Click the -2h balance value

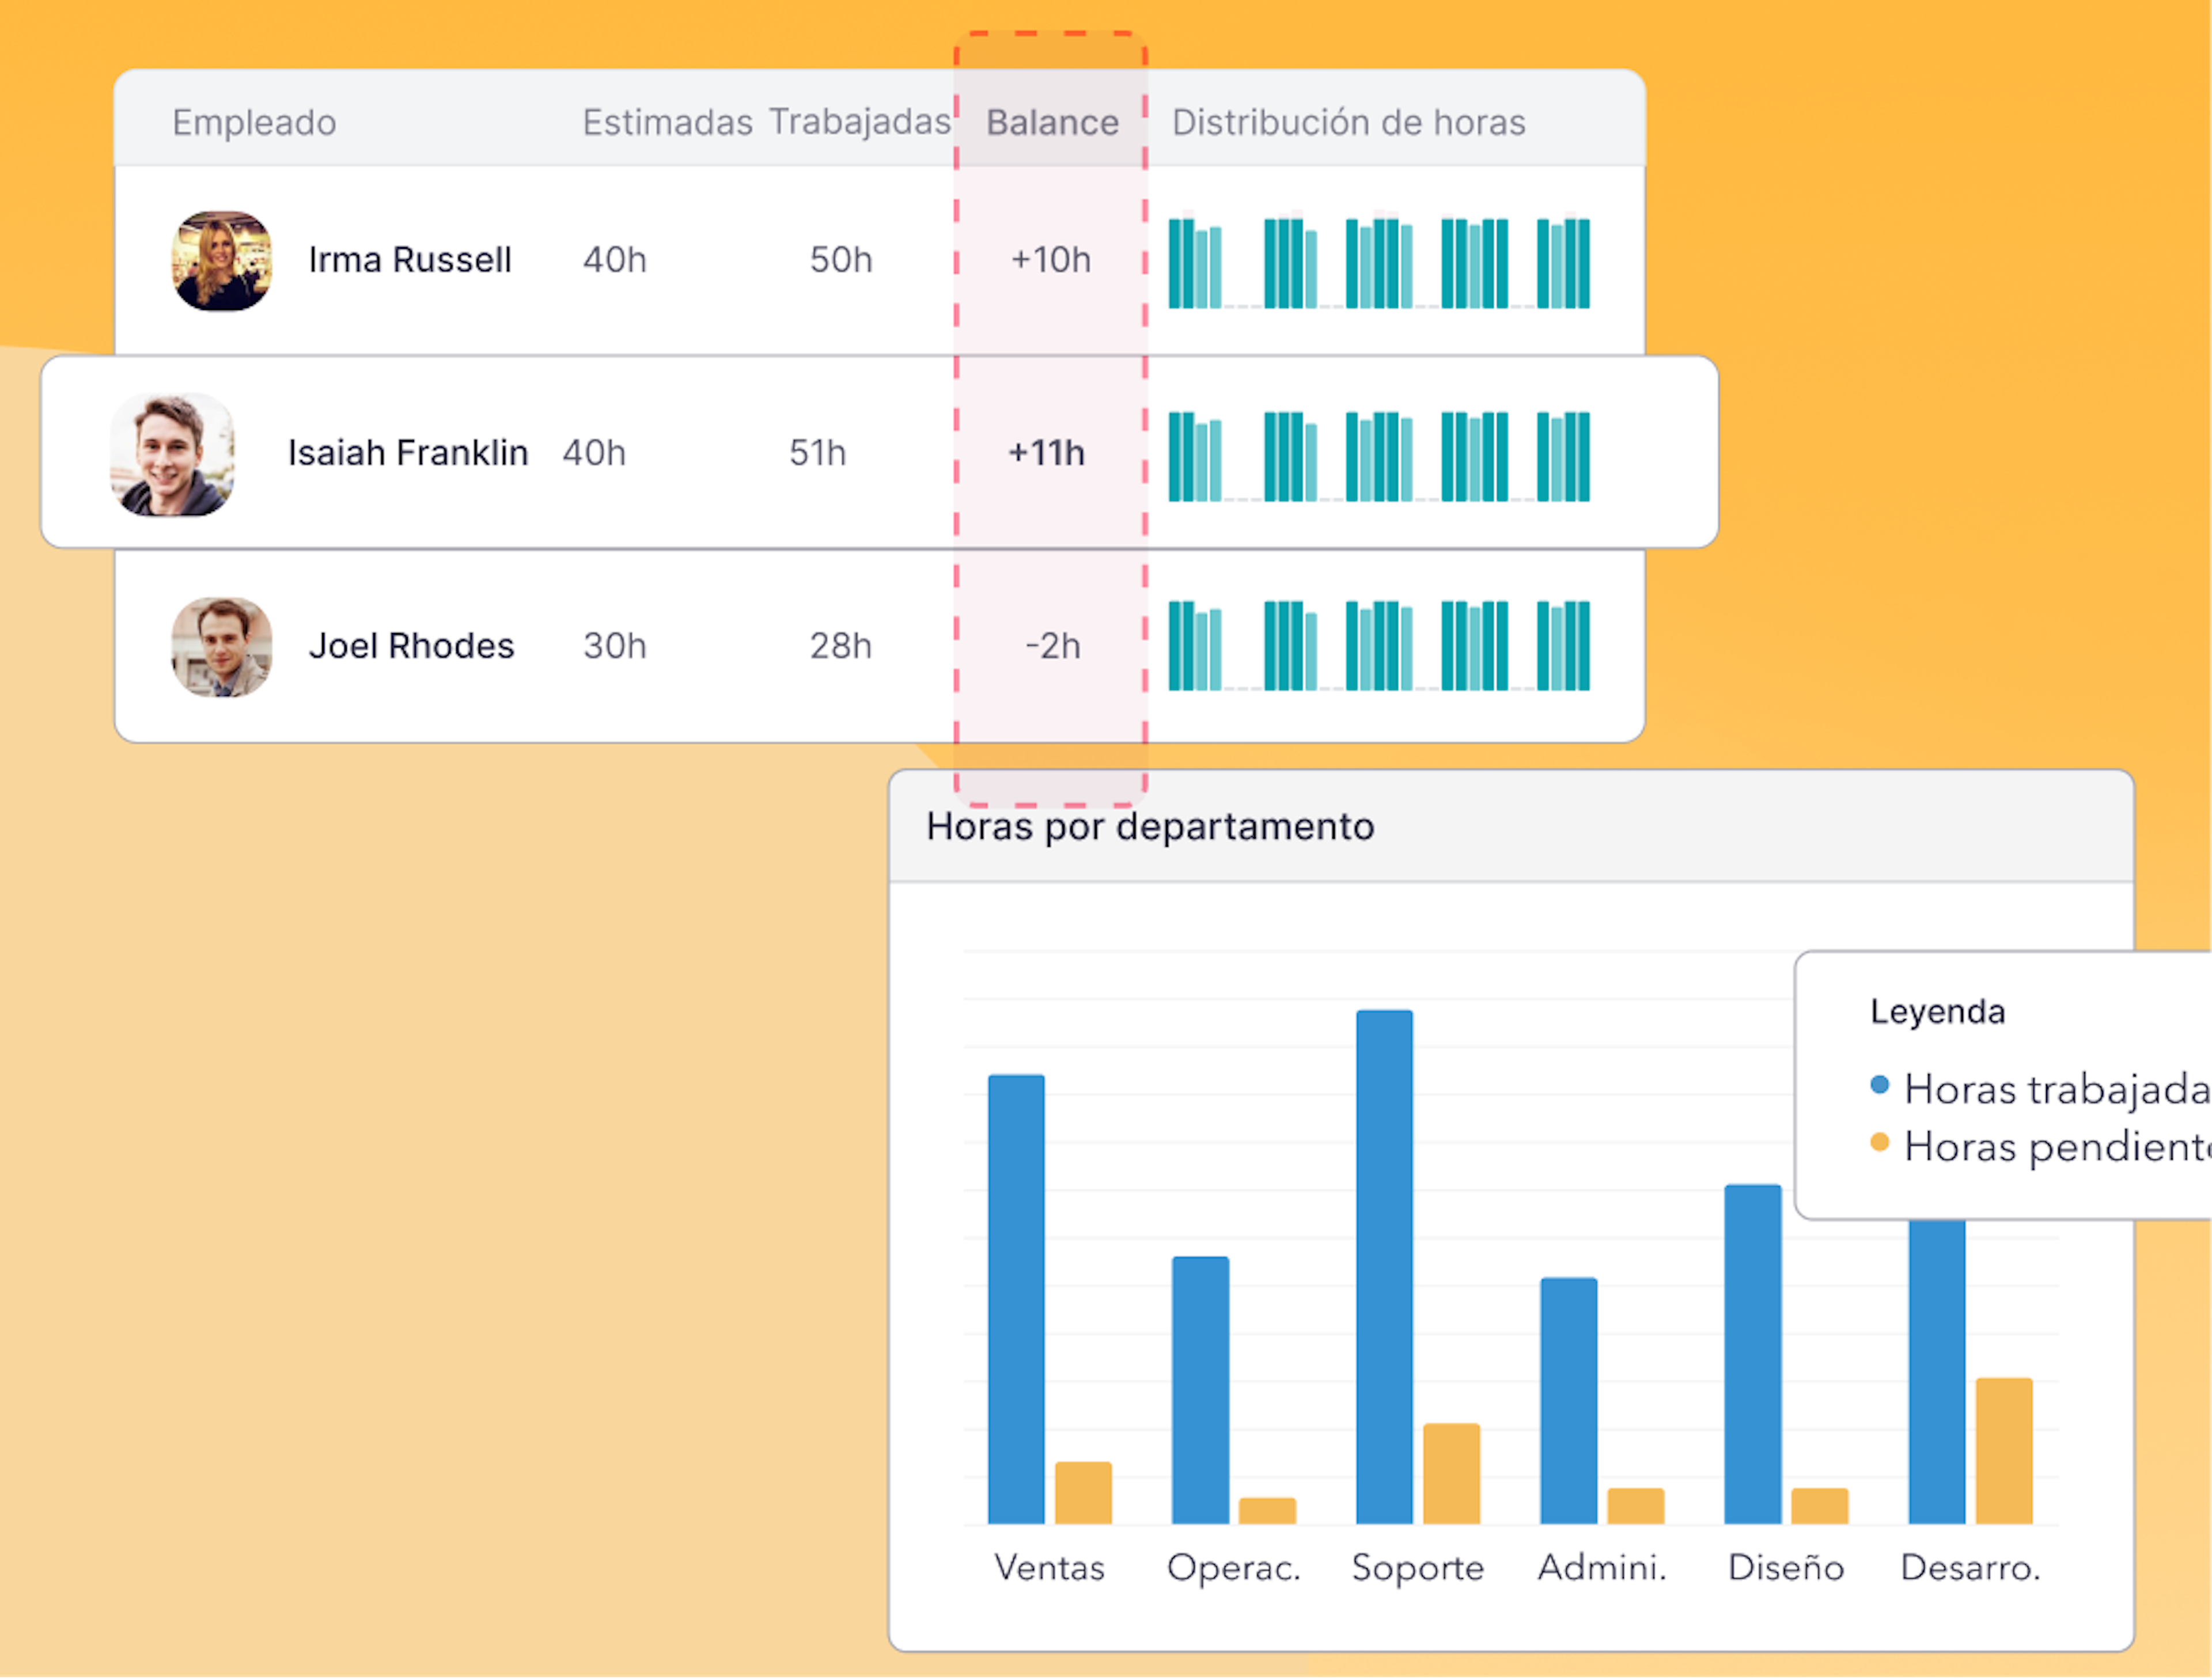point(1052,646)
